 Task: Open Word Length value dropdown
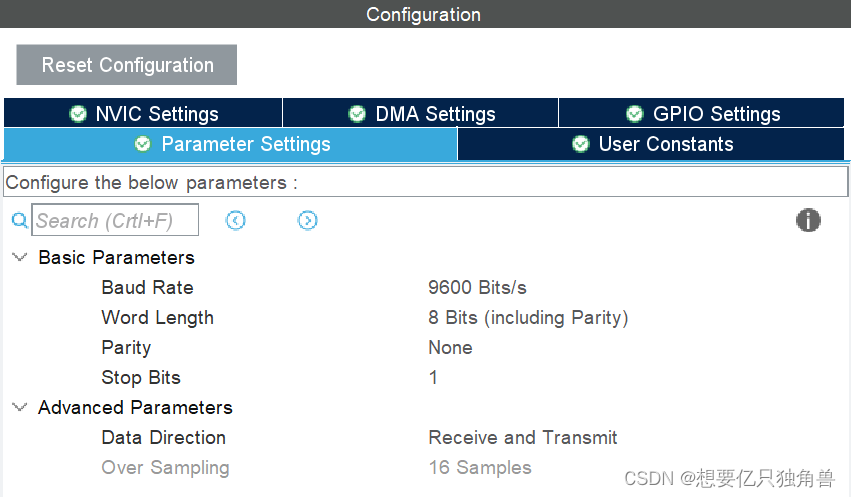(x=528, y=318)
